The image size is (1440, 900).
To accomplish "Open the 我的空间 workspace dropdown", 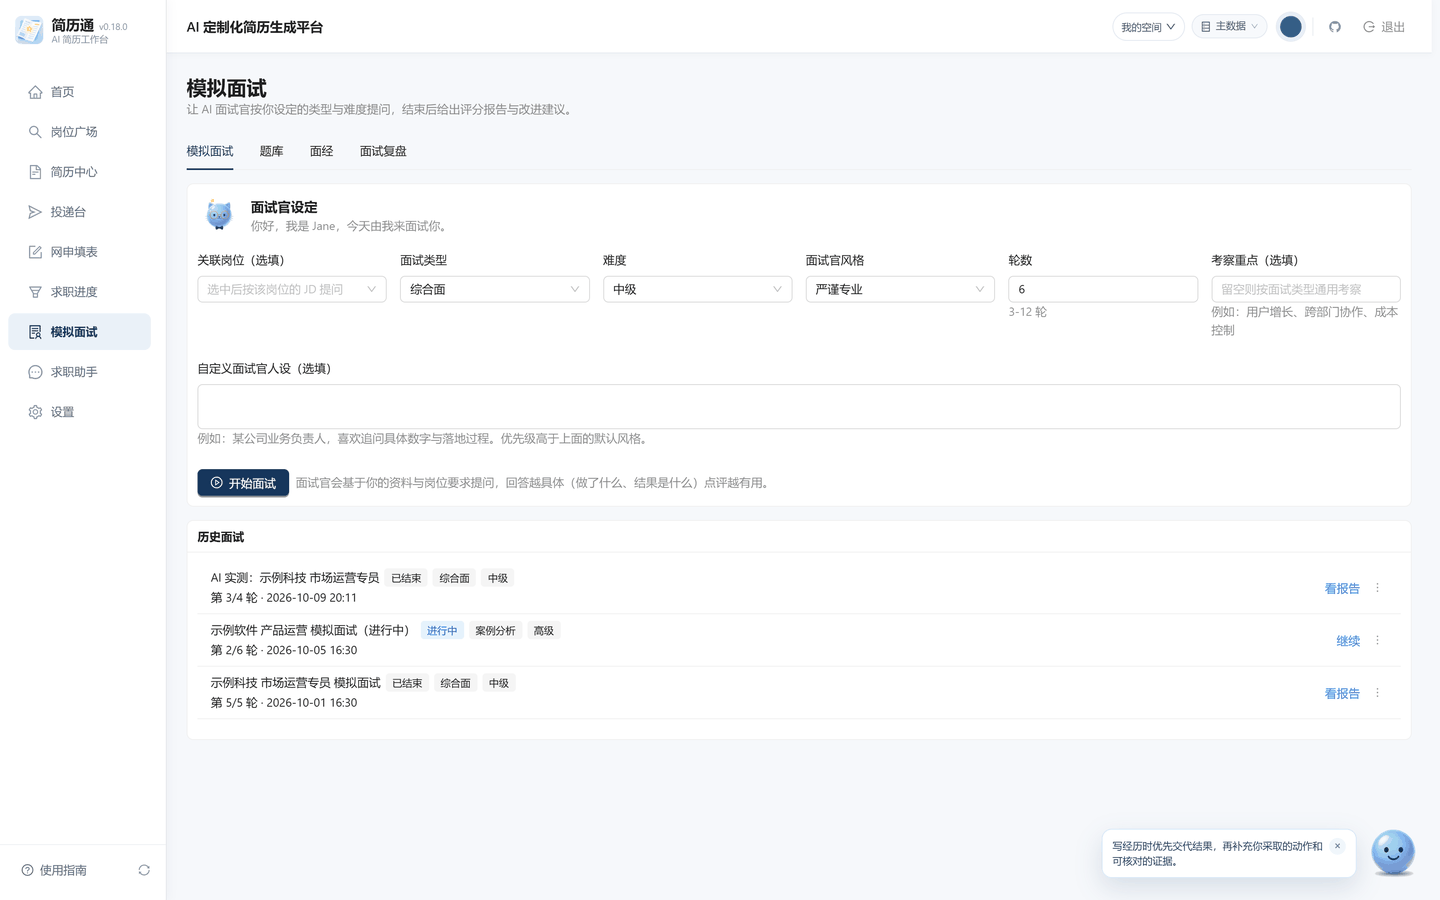I will point(1148,27).
